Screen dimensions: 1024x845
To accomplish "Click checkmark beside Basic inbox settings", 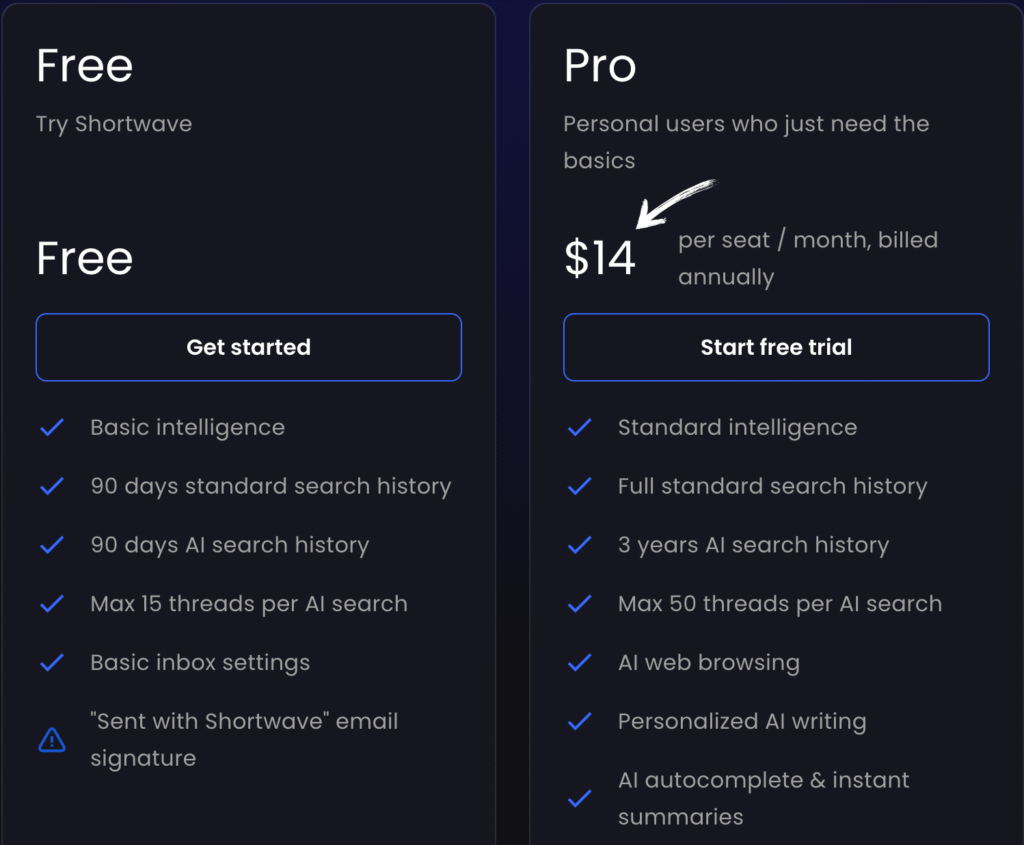I will [x=52, y=662].
